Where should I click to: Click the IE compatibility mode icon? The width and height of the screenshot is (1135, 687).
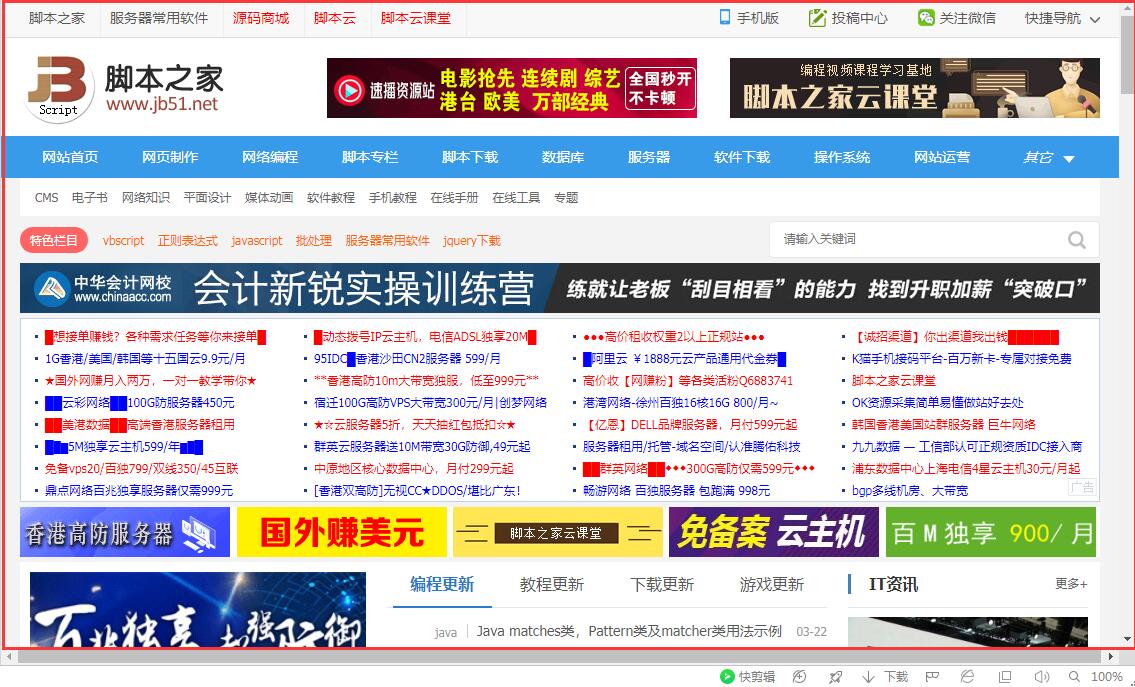(967, 676)
